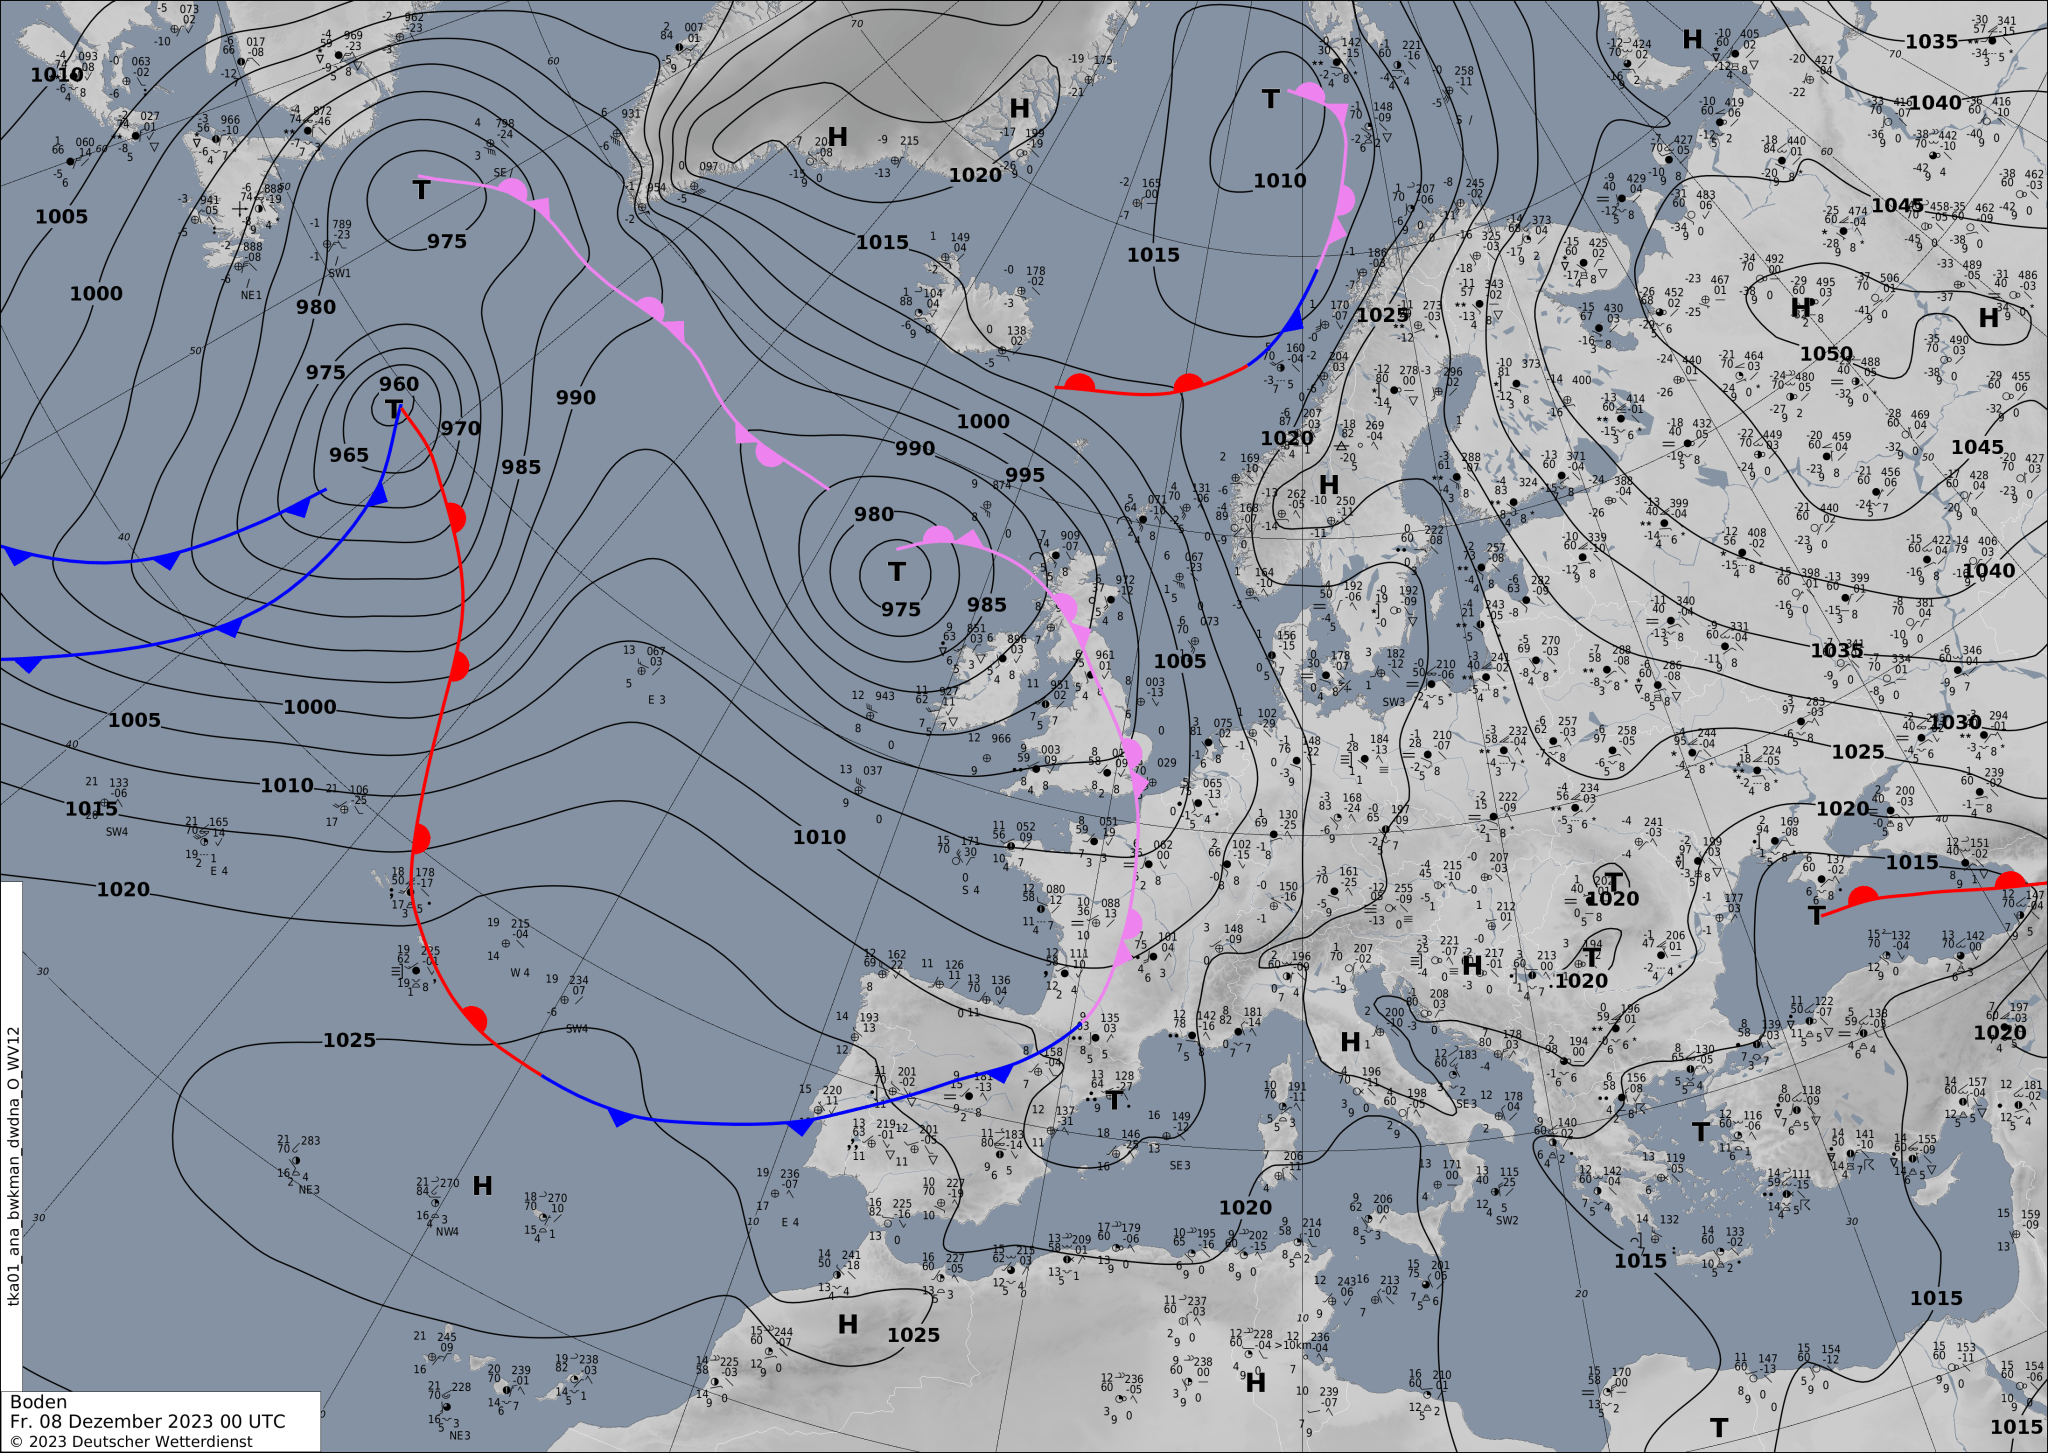Click the "SW1" station wind label

pyautogui.click(x=339, y=273)
